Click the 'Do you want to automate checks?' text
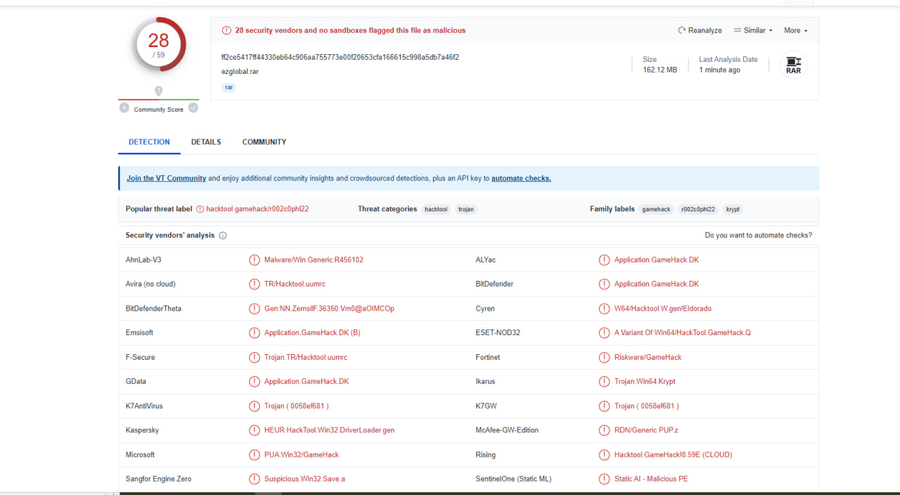The width and height of the screenshot is (900, 495). point(758,235)
